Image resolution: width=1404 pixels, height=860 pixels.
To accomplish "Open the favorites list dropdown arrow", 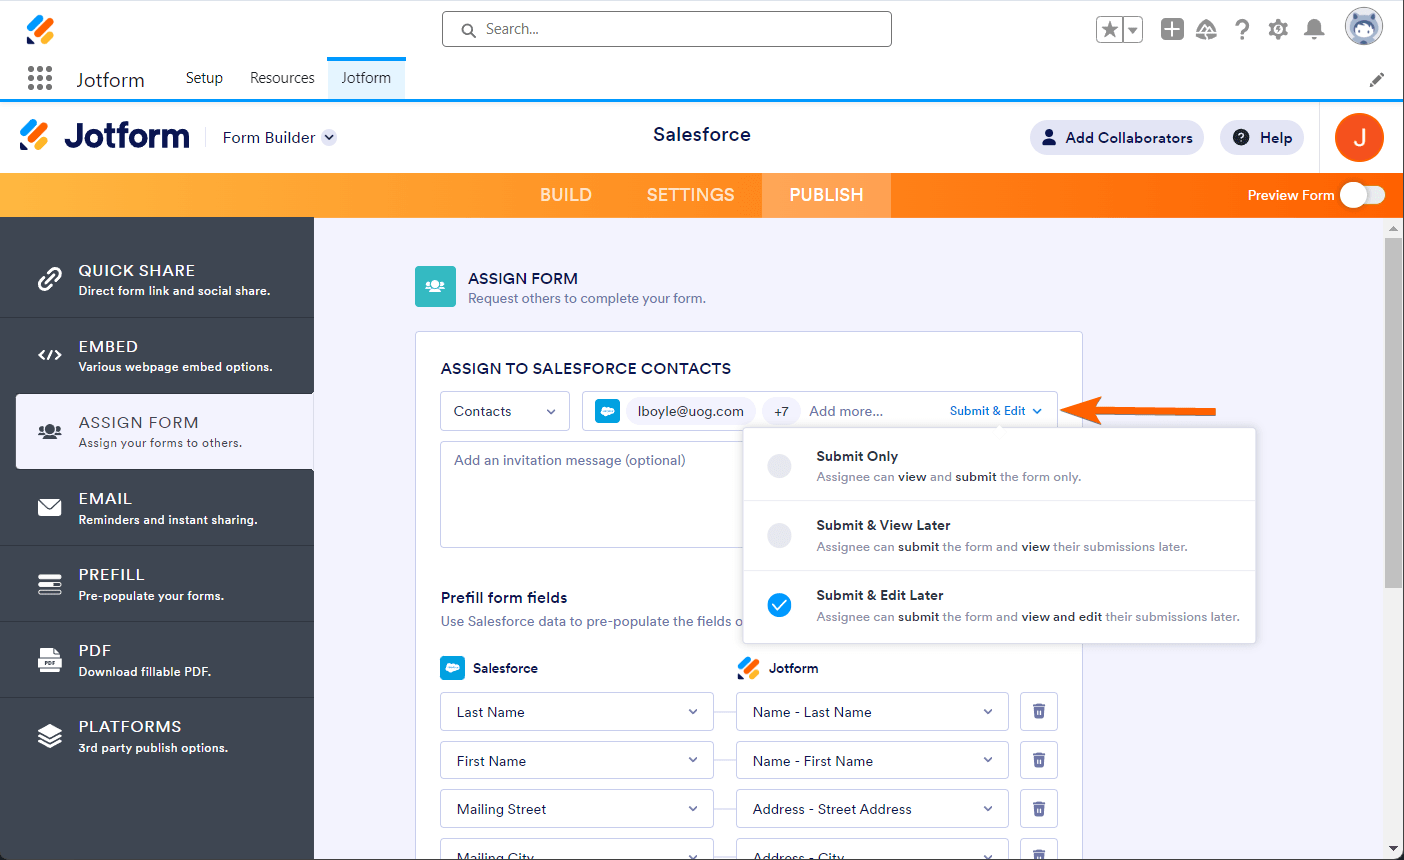I will [1133, 30].
